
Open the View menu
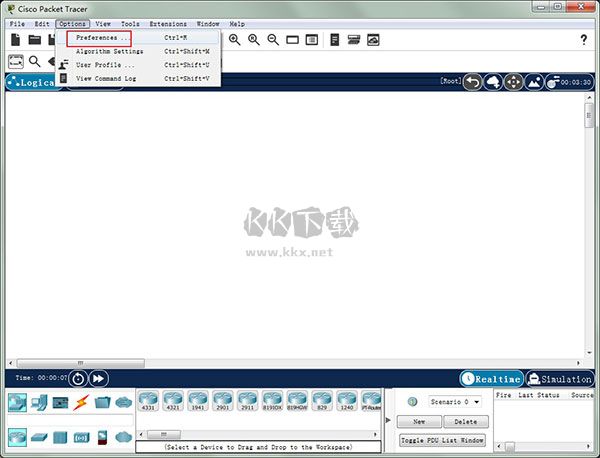coord(103,24)
